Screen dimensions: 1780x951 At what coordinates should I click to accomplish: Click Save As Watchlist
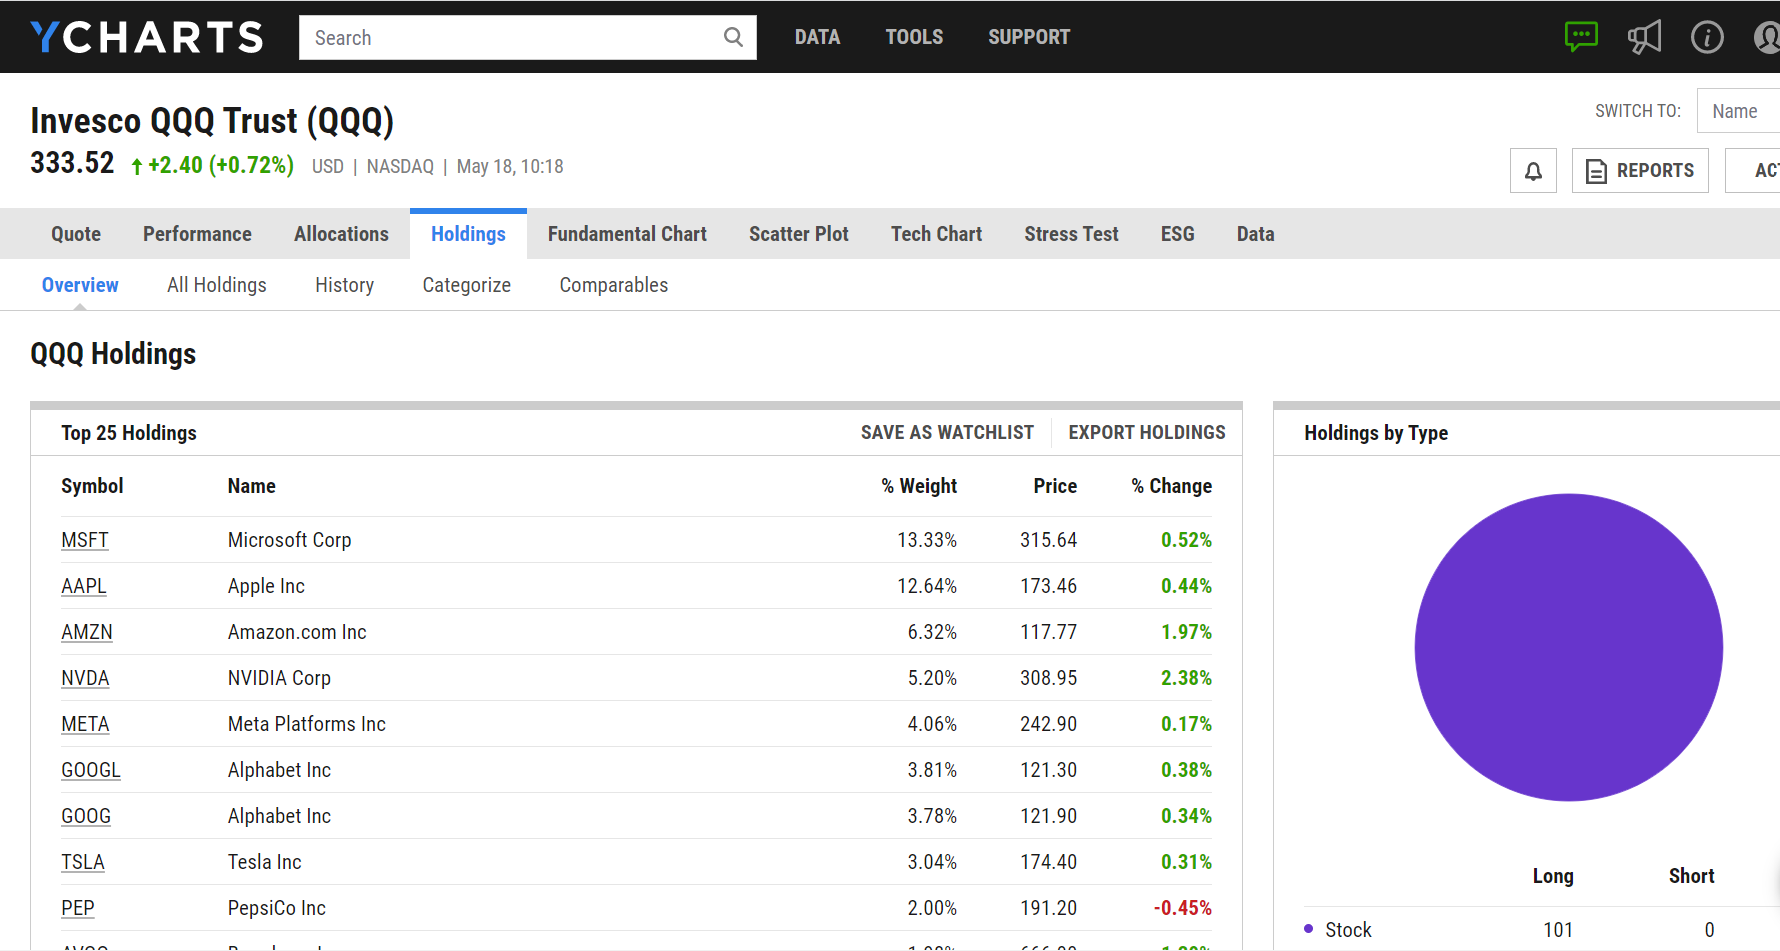[x=947, y=432]
